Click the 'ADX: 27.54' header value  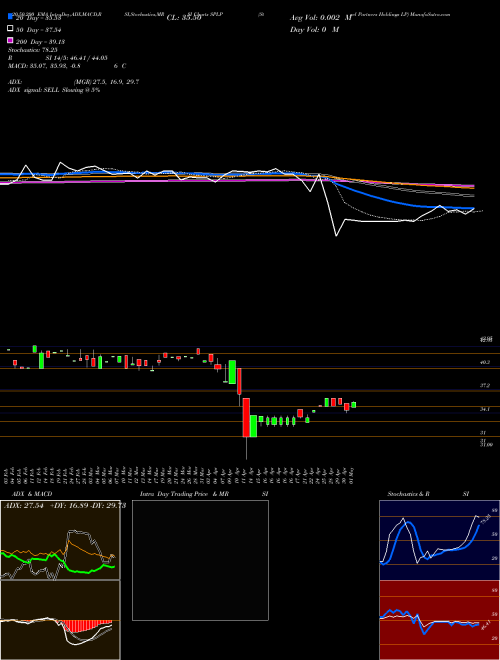tap(24, 506)
